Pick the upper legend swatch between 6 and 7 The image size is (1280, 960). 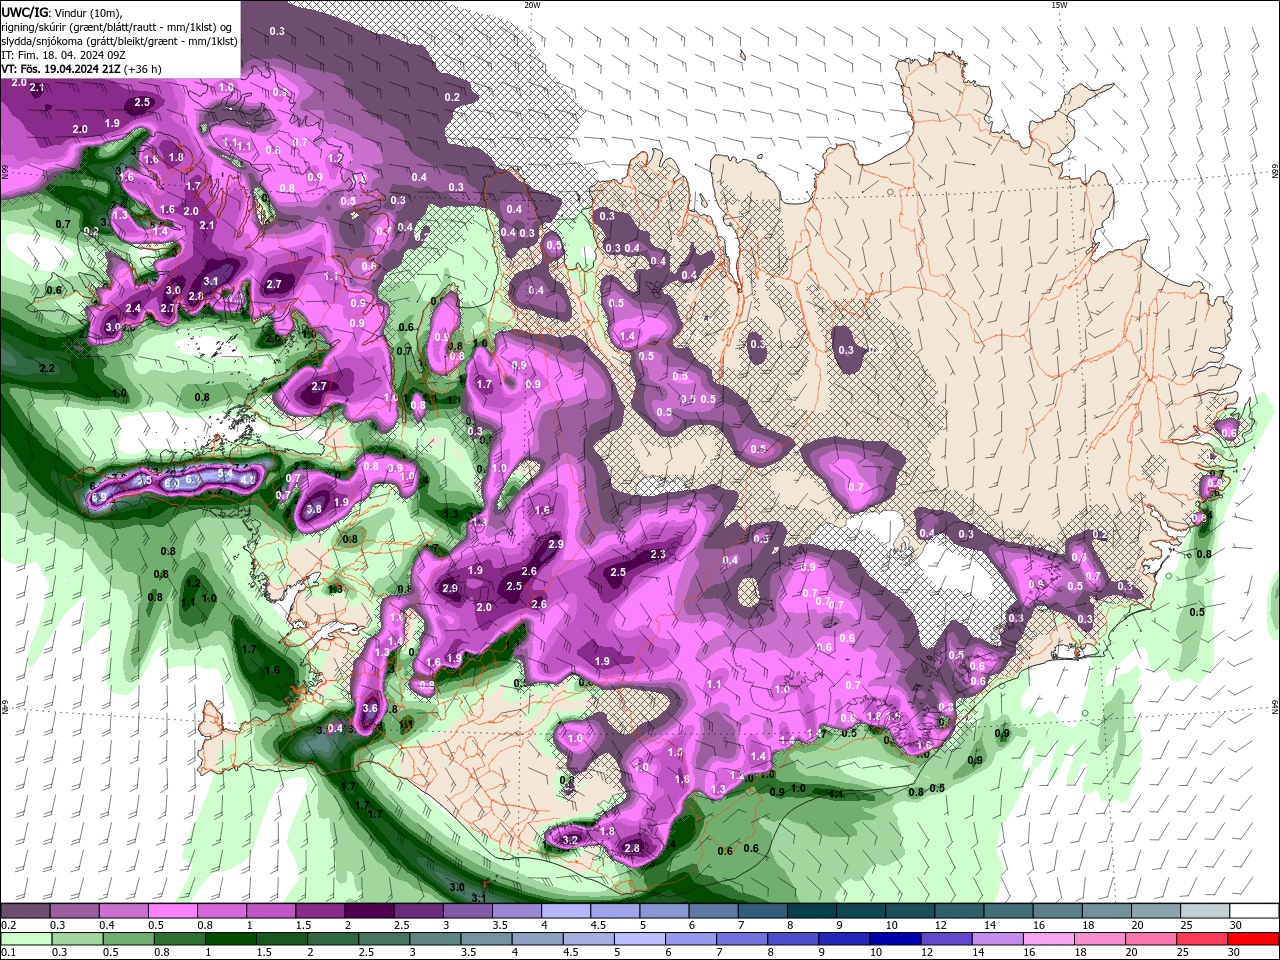tap(713, 911)
